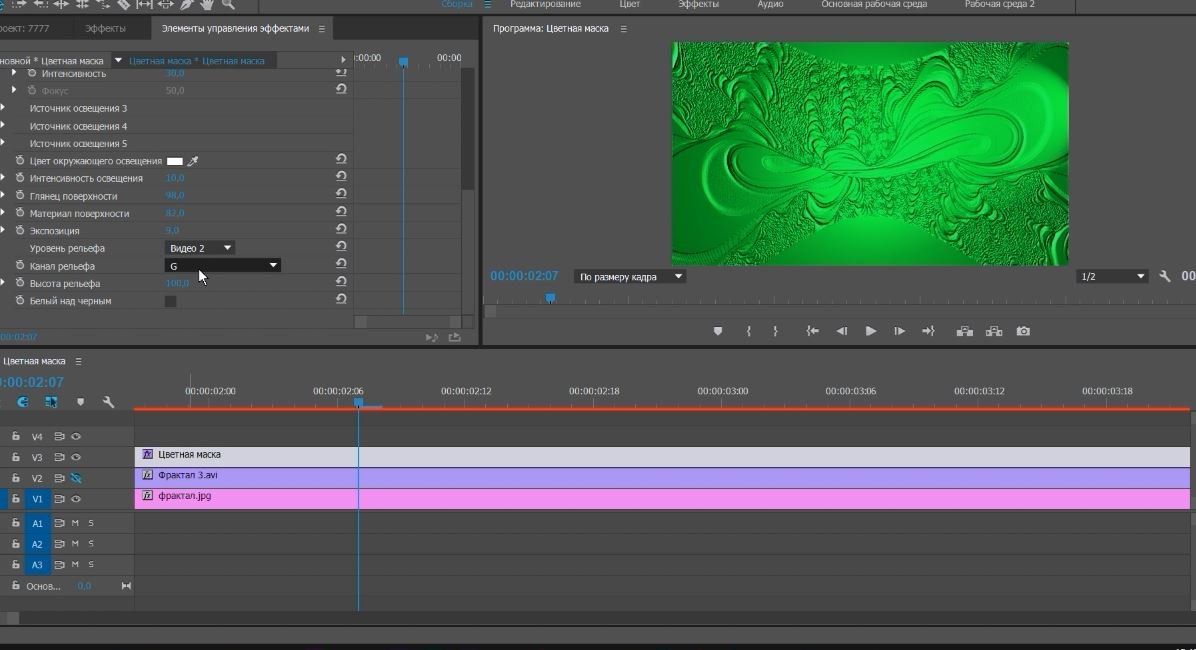Mute audio track A1

75,523
